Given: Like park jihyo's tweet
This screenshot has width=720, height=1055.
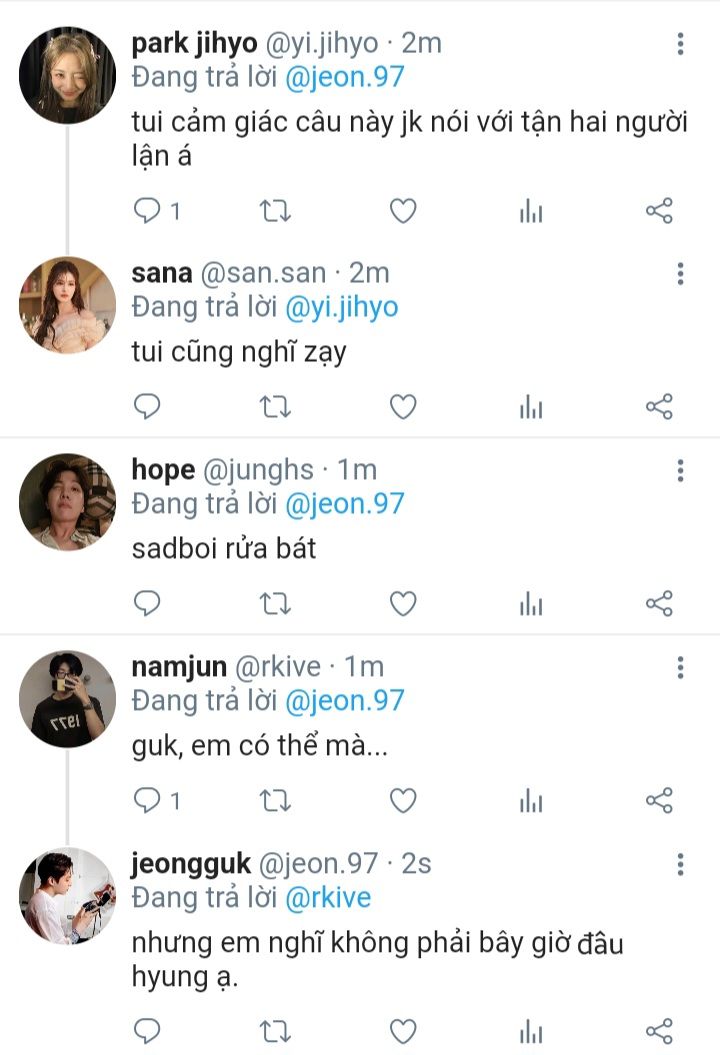Looking at the screenshot, I should 402,211.
